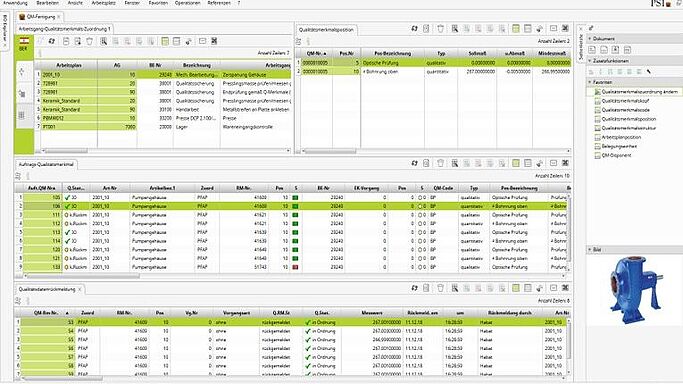Viewport: 683px width, 384px height.
Task: Toggle form view in Auftrags-Qualitätsmerkmal toolbar
Action: point(527,163)
